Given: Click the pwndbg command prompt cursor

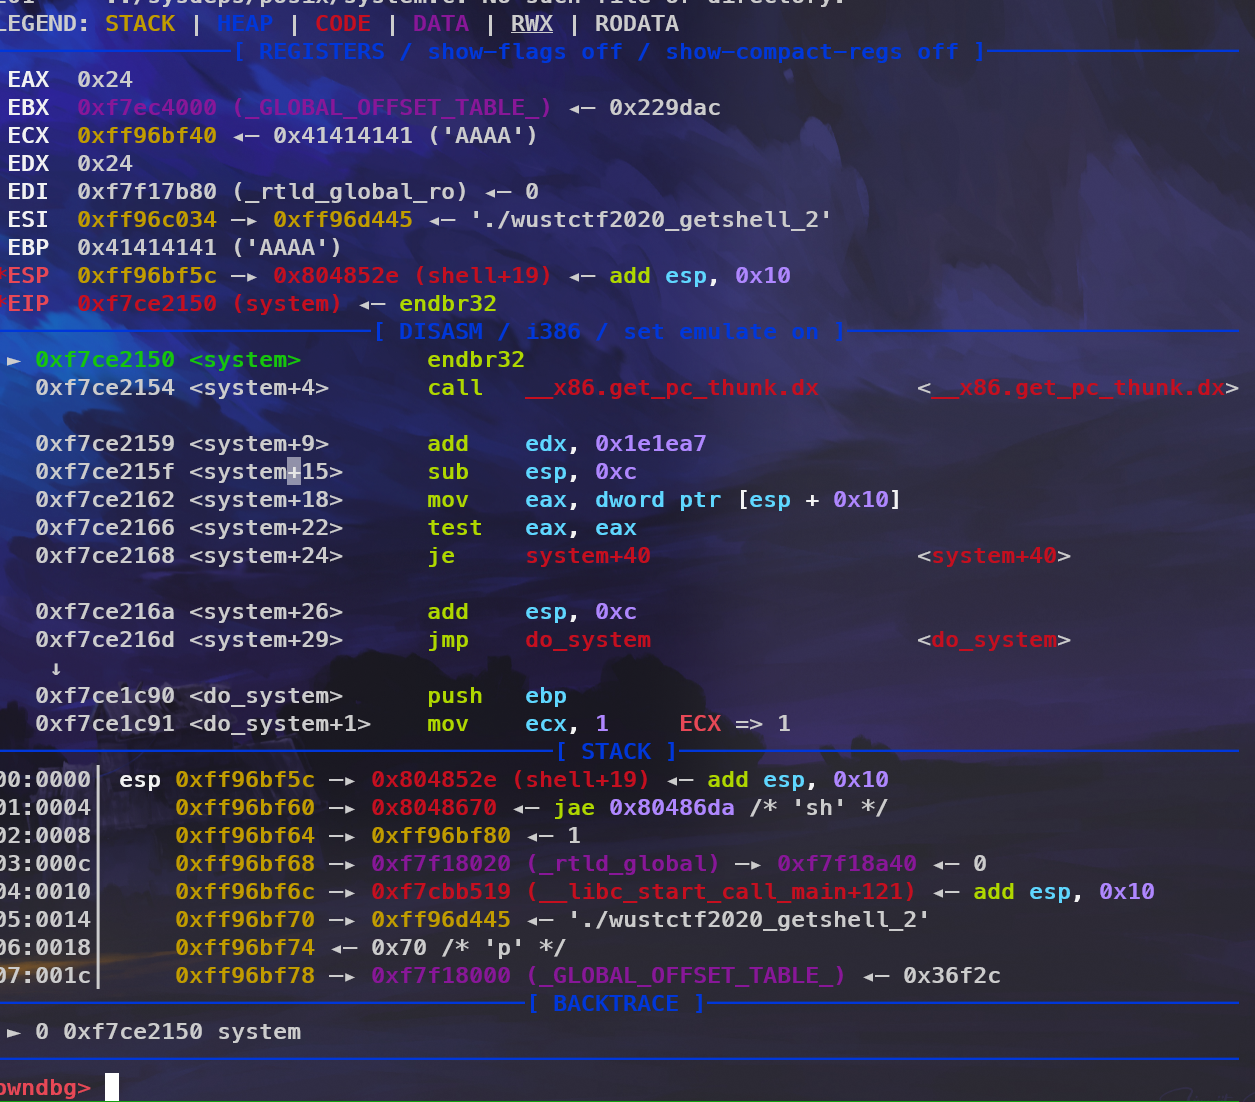Looking at the screenshot, I should pyautogui.click(x=112, y=1087).
